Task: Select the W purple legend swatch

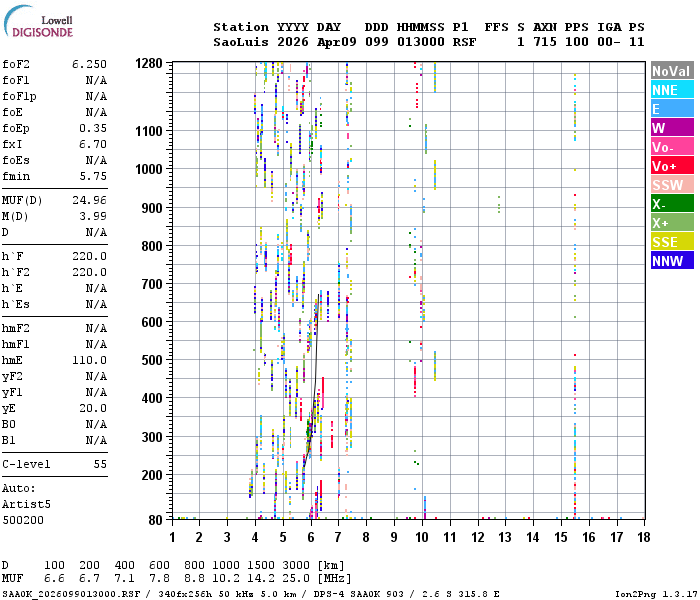Action: 672,128
